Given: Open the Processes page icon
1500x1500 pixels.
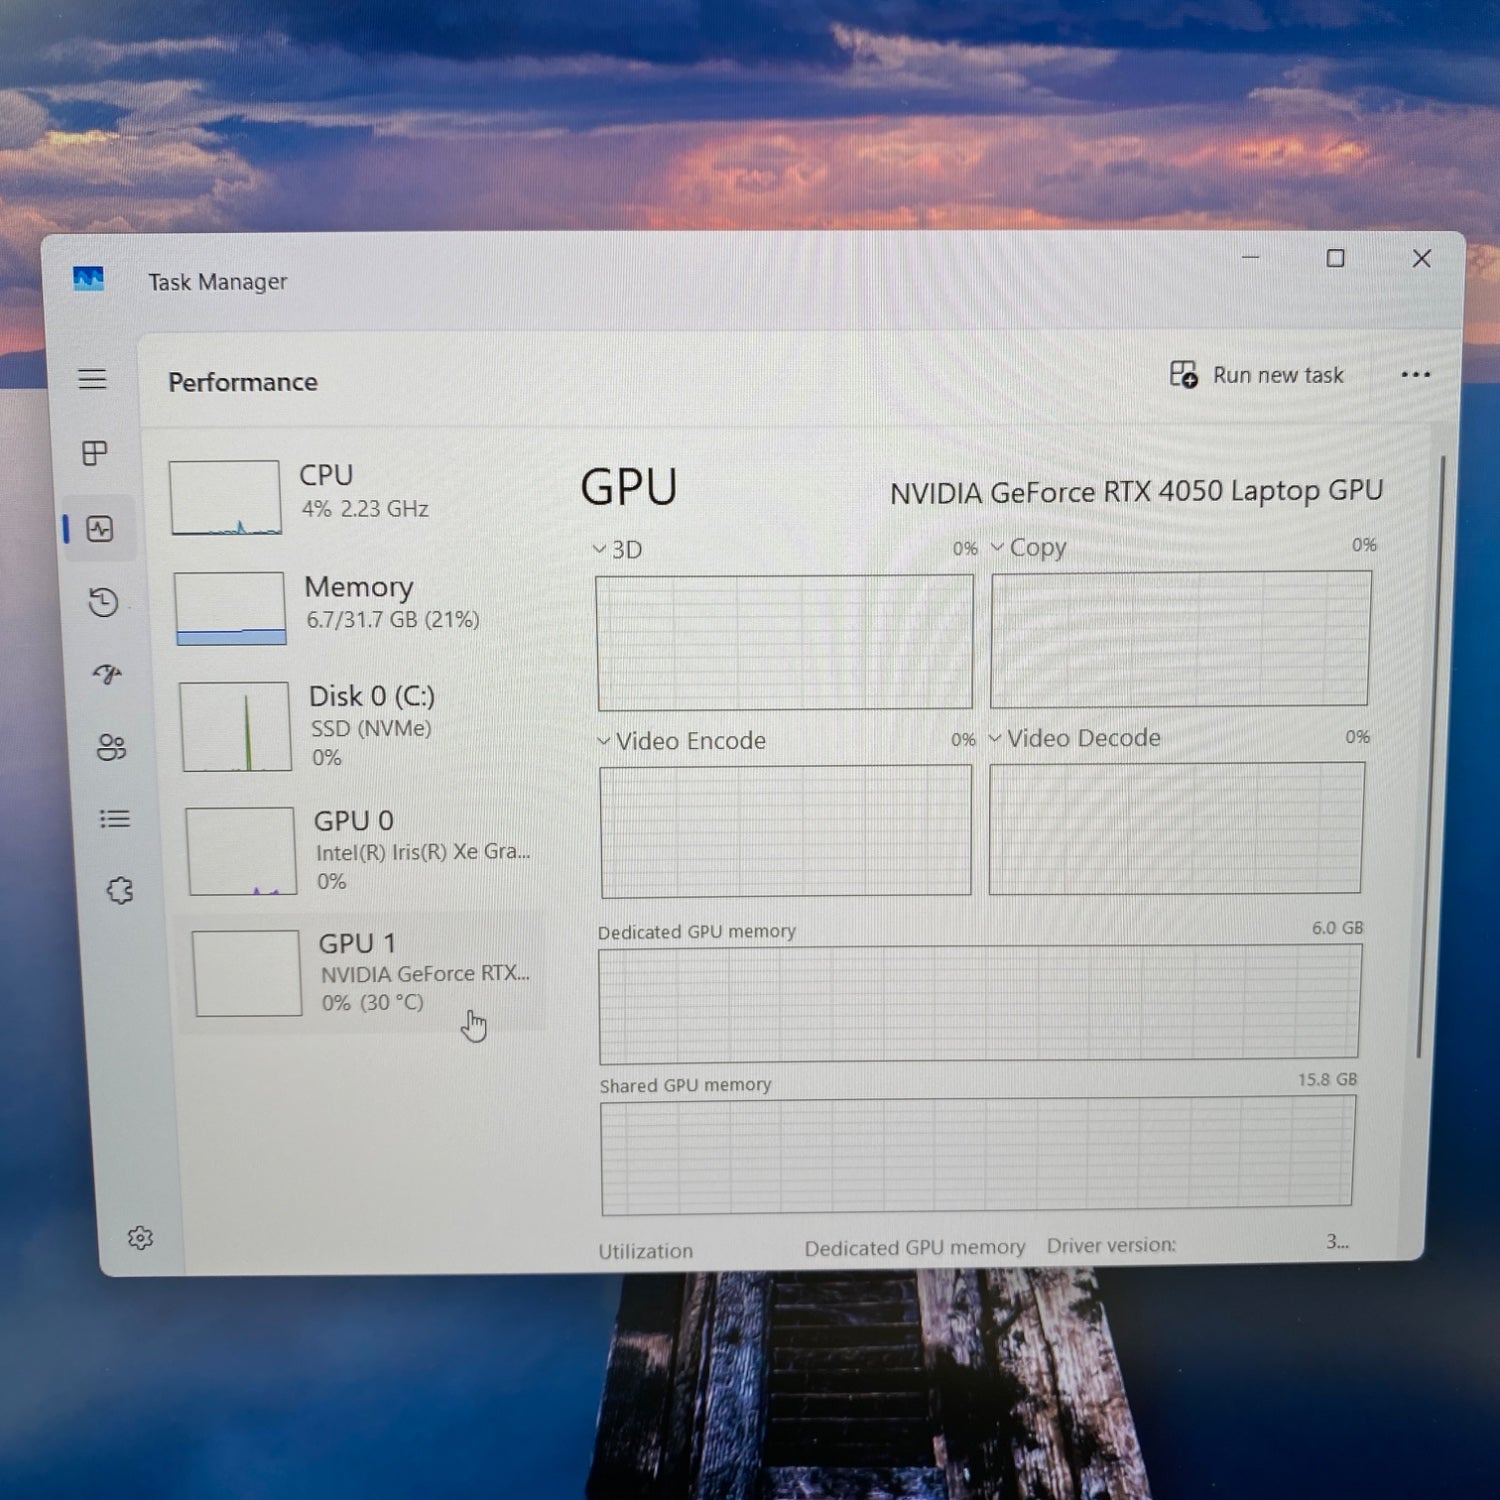Looking at the screenshot, I should click(95, 454).
